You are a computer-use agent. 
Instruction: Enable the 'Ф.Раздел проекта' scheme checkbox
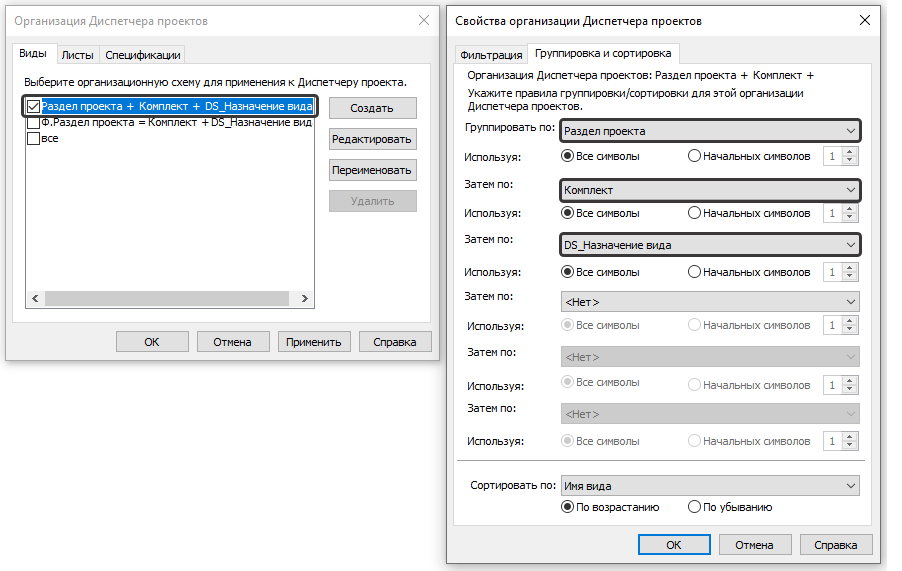pyautogui.click(x=34, y=122)
